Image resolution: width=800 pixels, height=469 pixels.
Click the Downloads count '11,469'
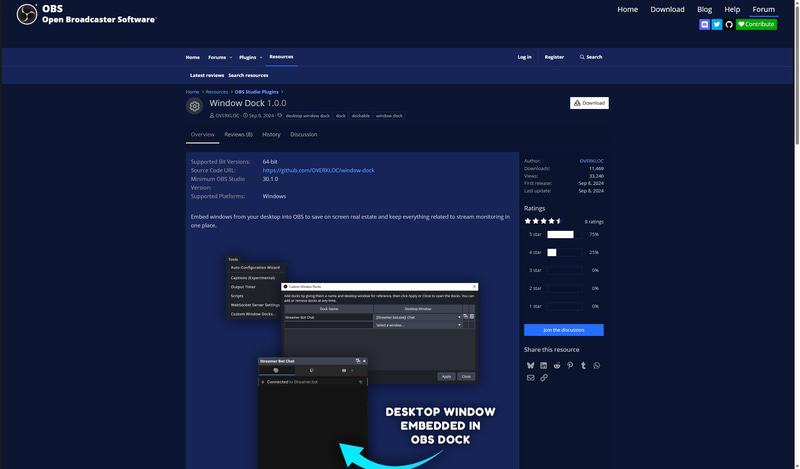coord(596,168)
